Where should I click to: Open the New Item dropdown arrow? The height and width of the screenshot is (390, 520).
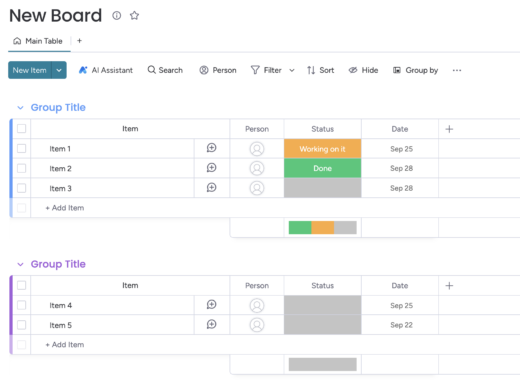pyautogui.click(x=59, y=70)
